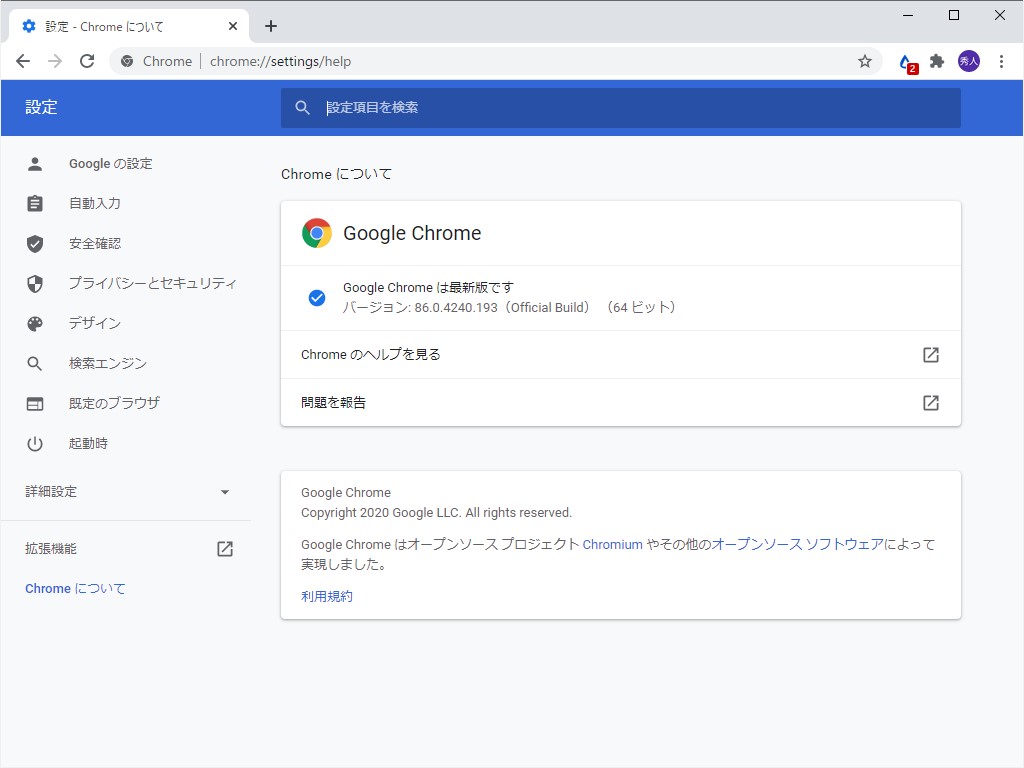Select Chrome について in the sidebar

pos(75,588)
